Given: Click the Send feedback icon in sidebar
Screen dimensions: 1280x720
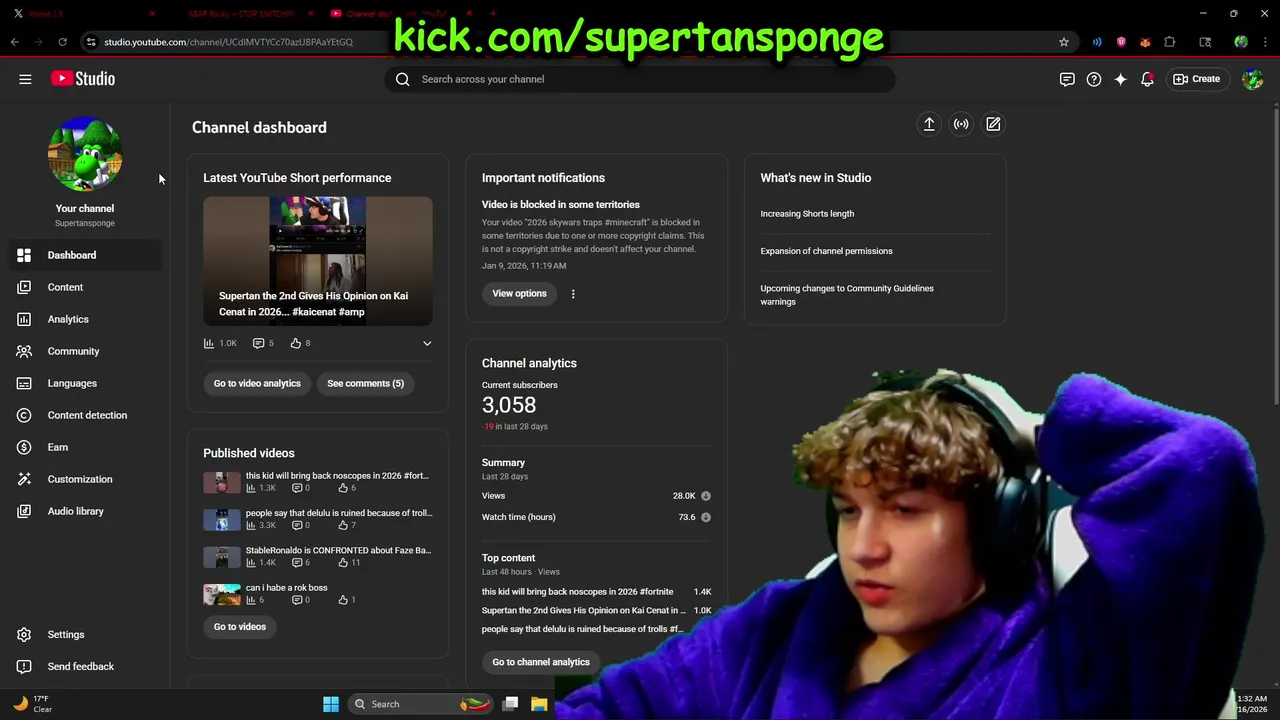Looking at the screenshot, I should click(24, 666).
